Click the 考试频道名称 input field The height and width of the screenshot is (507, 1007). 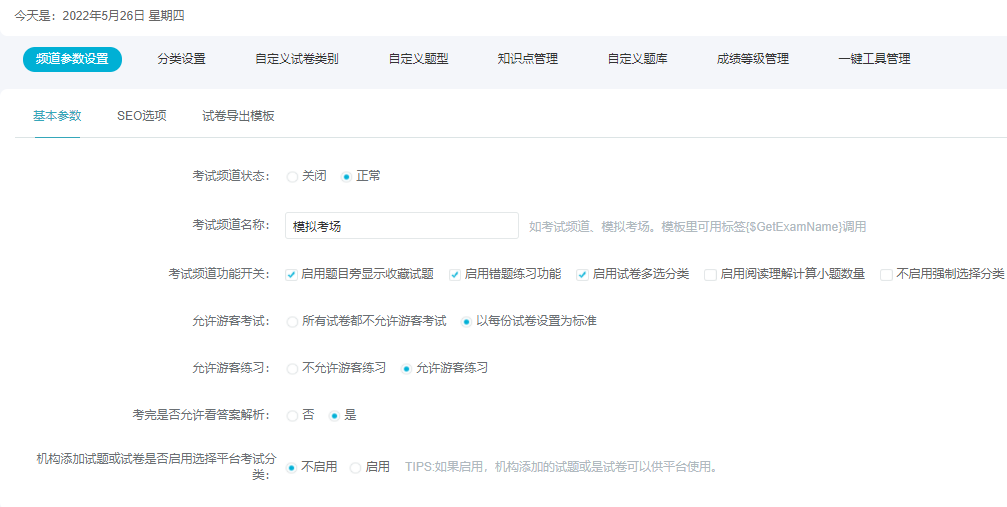401,226
